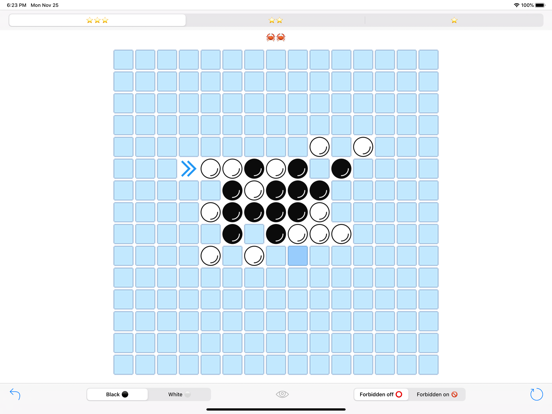Click the "6:23 PM" time in the status bar
Screen dimensions: 552x414
(x=17, y=5)
